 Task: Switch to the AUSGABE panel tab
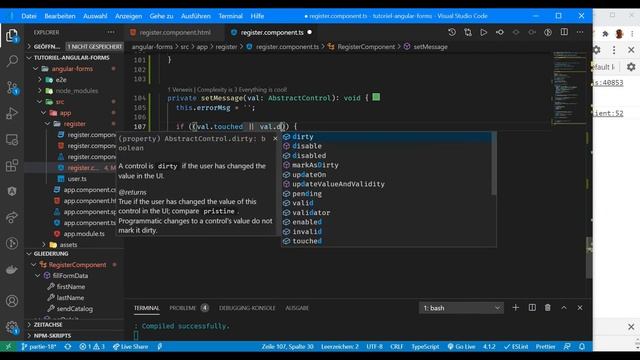[297, 308]
